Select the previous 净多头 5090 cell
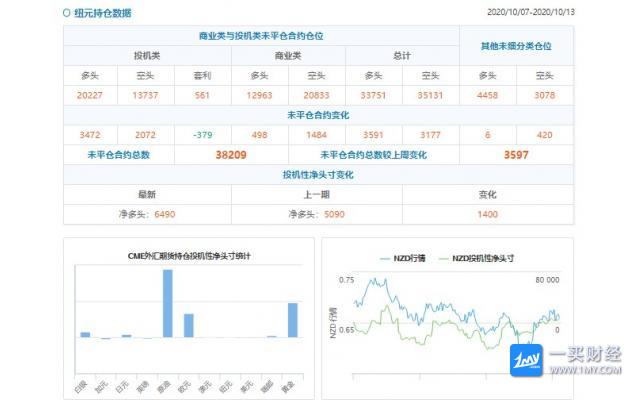640x400 pixels. [x=316, y=214]
